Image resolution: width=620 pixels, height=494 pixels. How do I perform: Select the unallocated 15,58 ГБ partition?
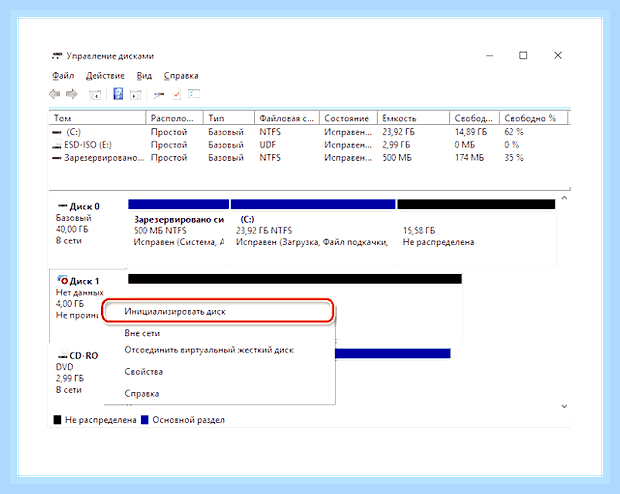click(x=476, y=231)
